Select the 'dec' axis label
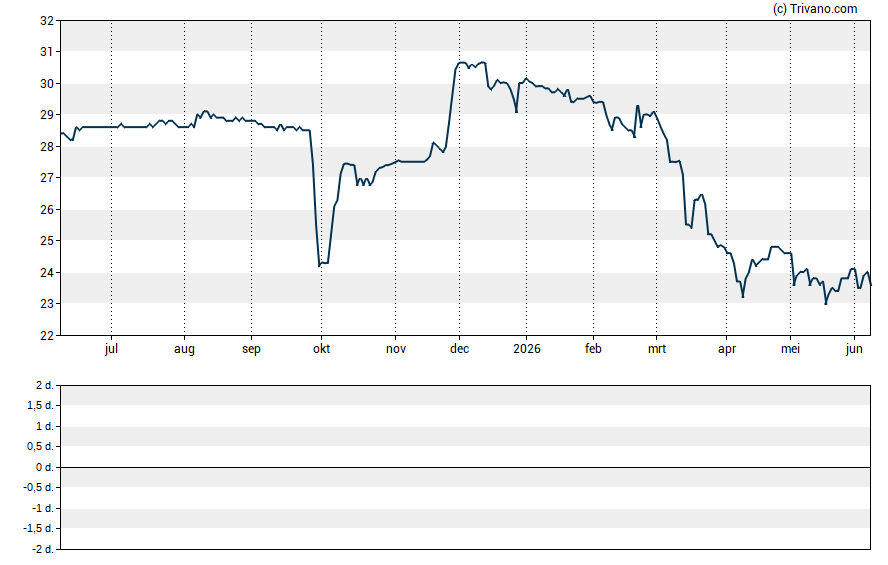Viewport: 888px width, 565px height. (x=459, y=349)
